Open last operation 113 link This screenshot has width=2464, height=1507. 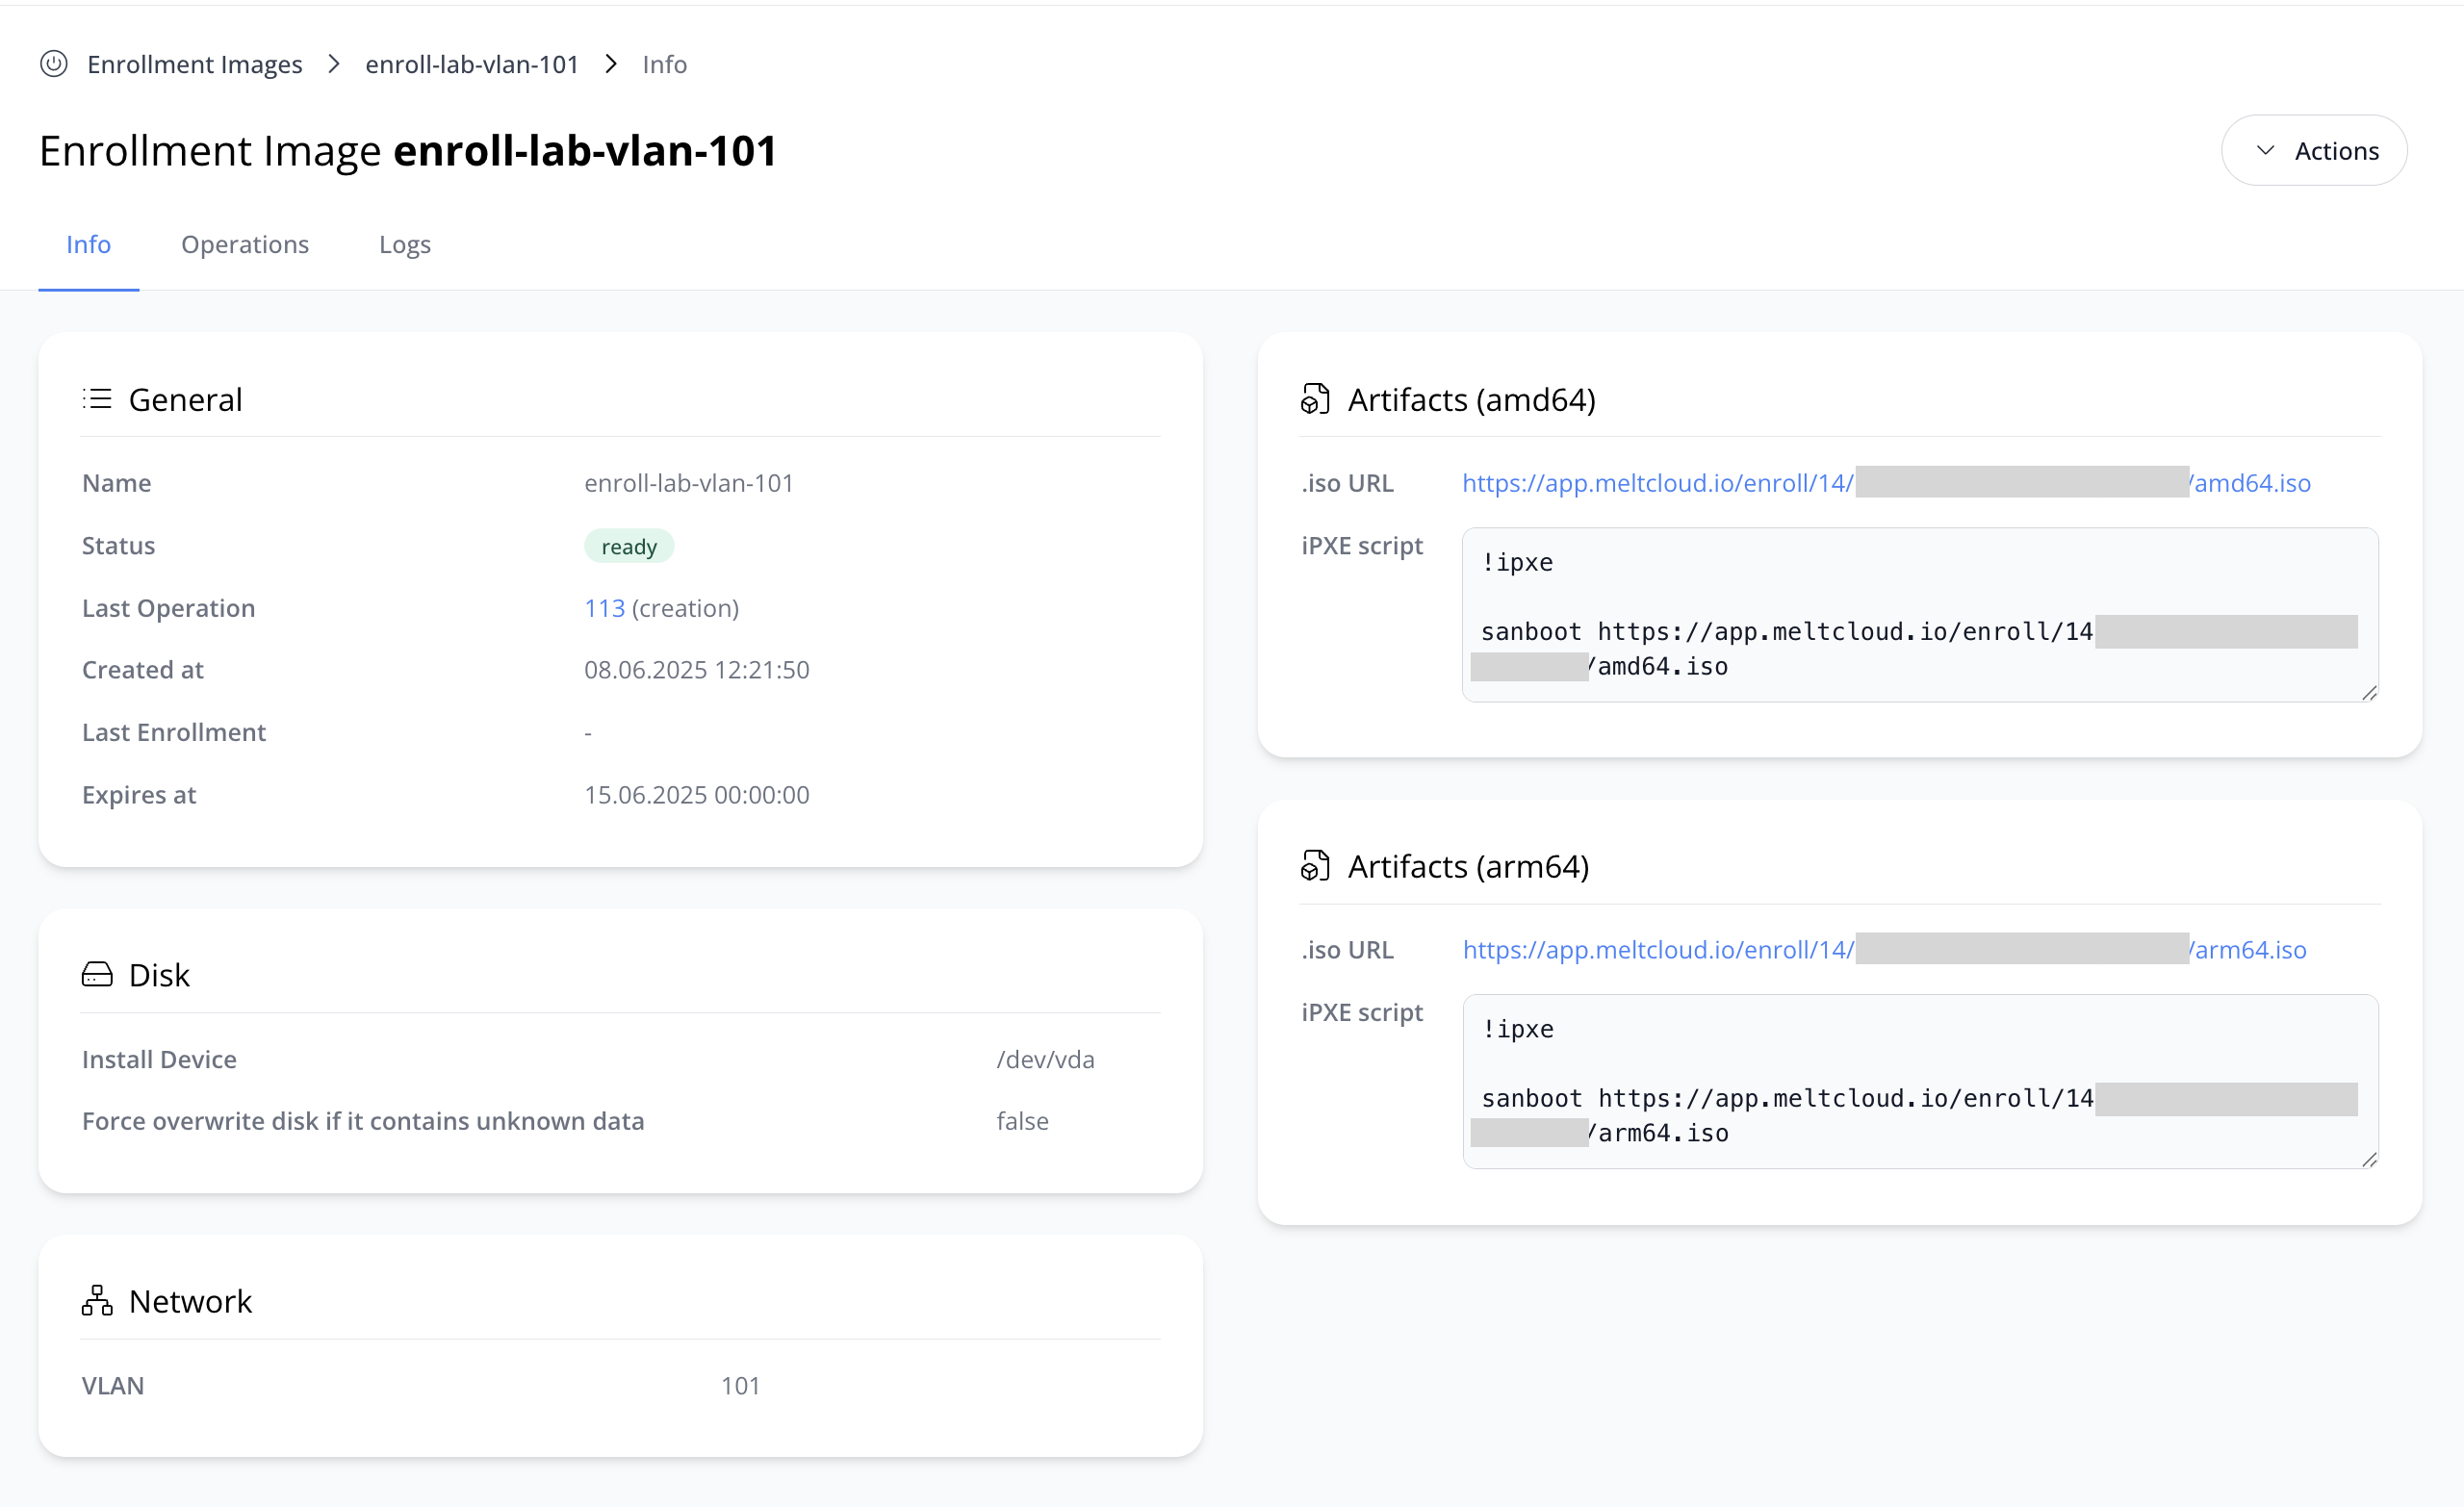pos(604,608)
